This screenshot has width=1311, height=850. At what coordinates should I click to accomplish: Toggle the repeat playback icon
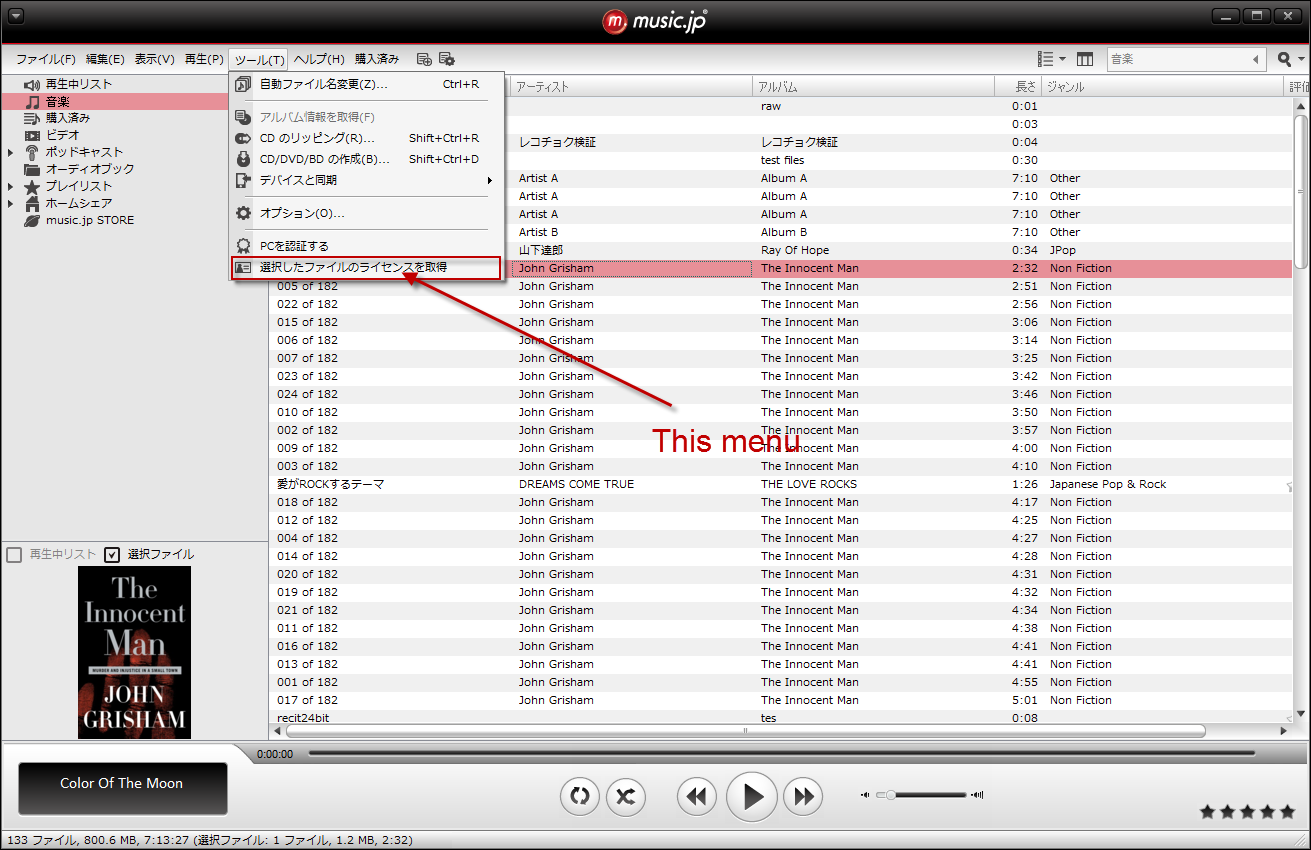(579, 796)
